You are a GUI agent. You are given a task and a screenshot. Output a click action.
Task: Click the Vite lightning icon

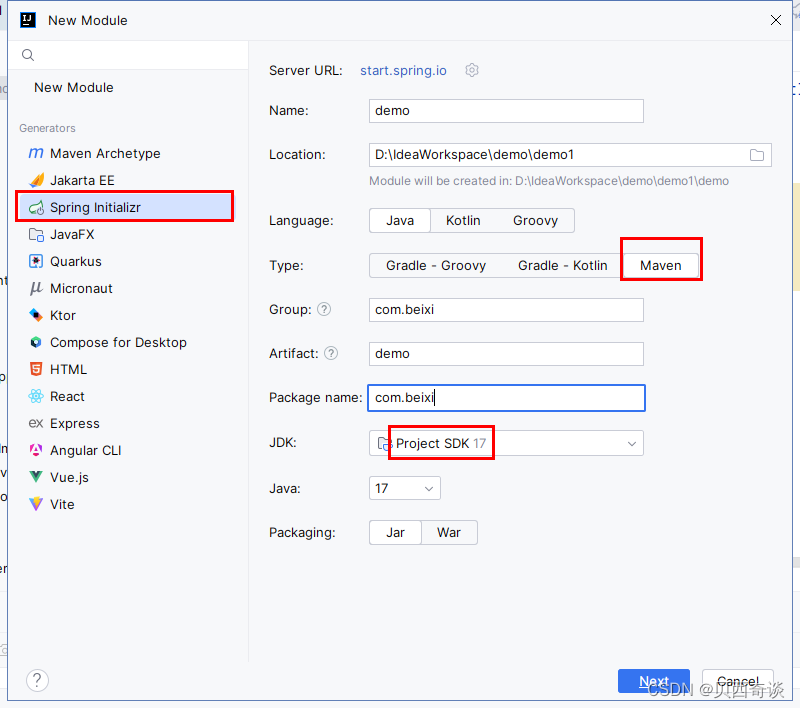[36, 504]
